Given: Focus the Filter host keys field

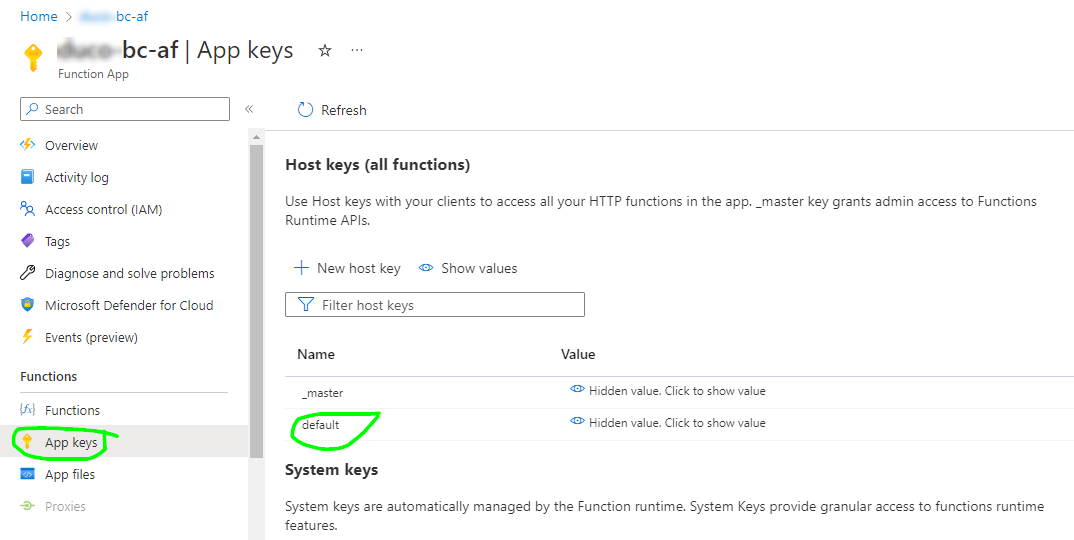Looking at the screenshot, I should [x=435, y=305].
